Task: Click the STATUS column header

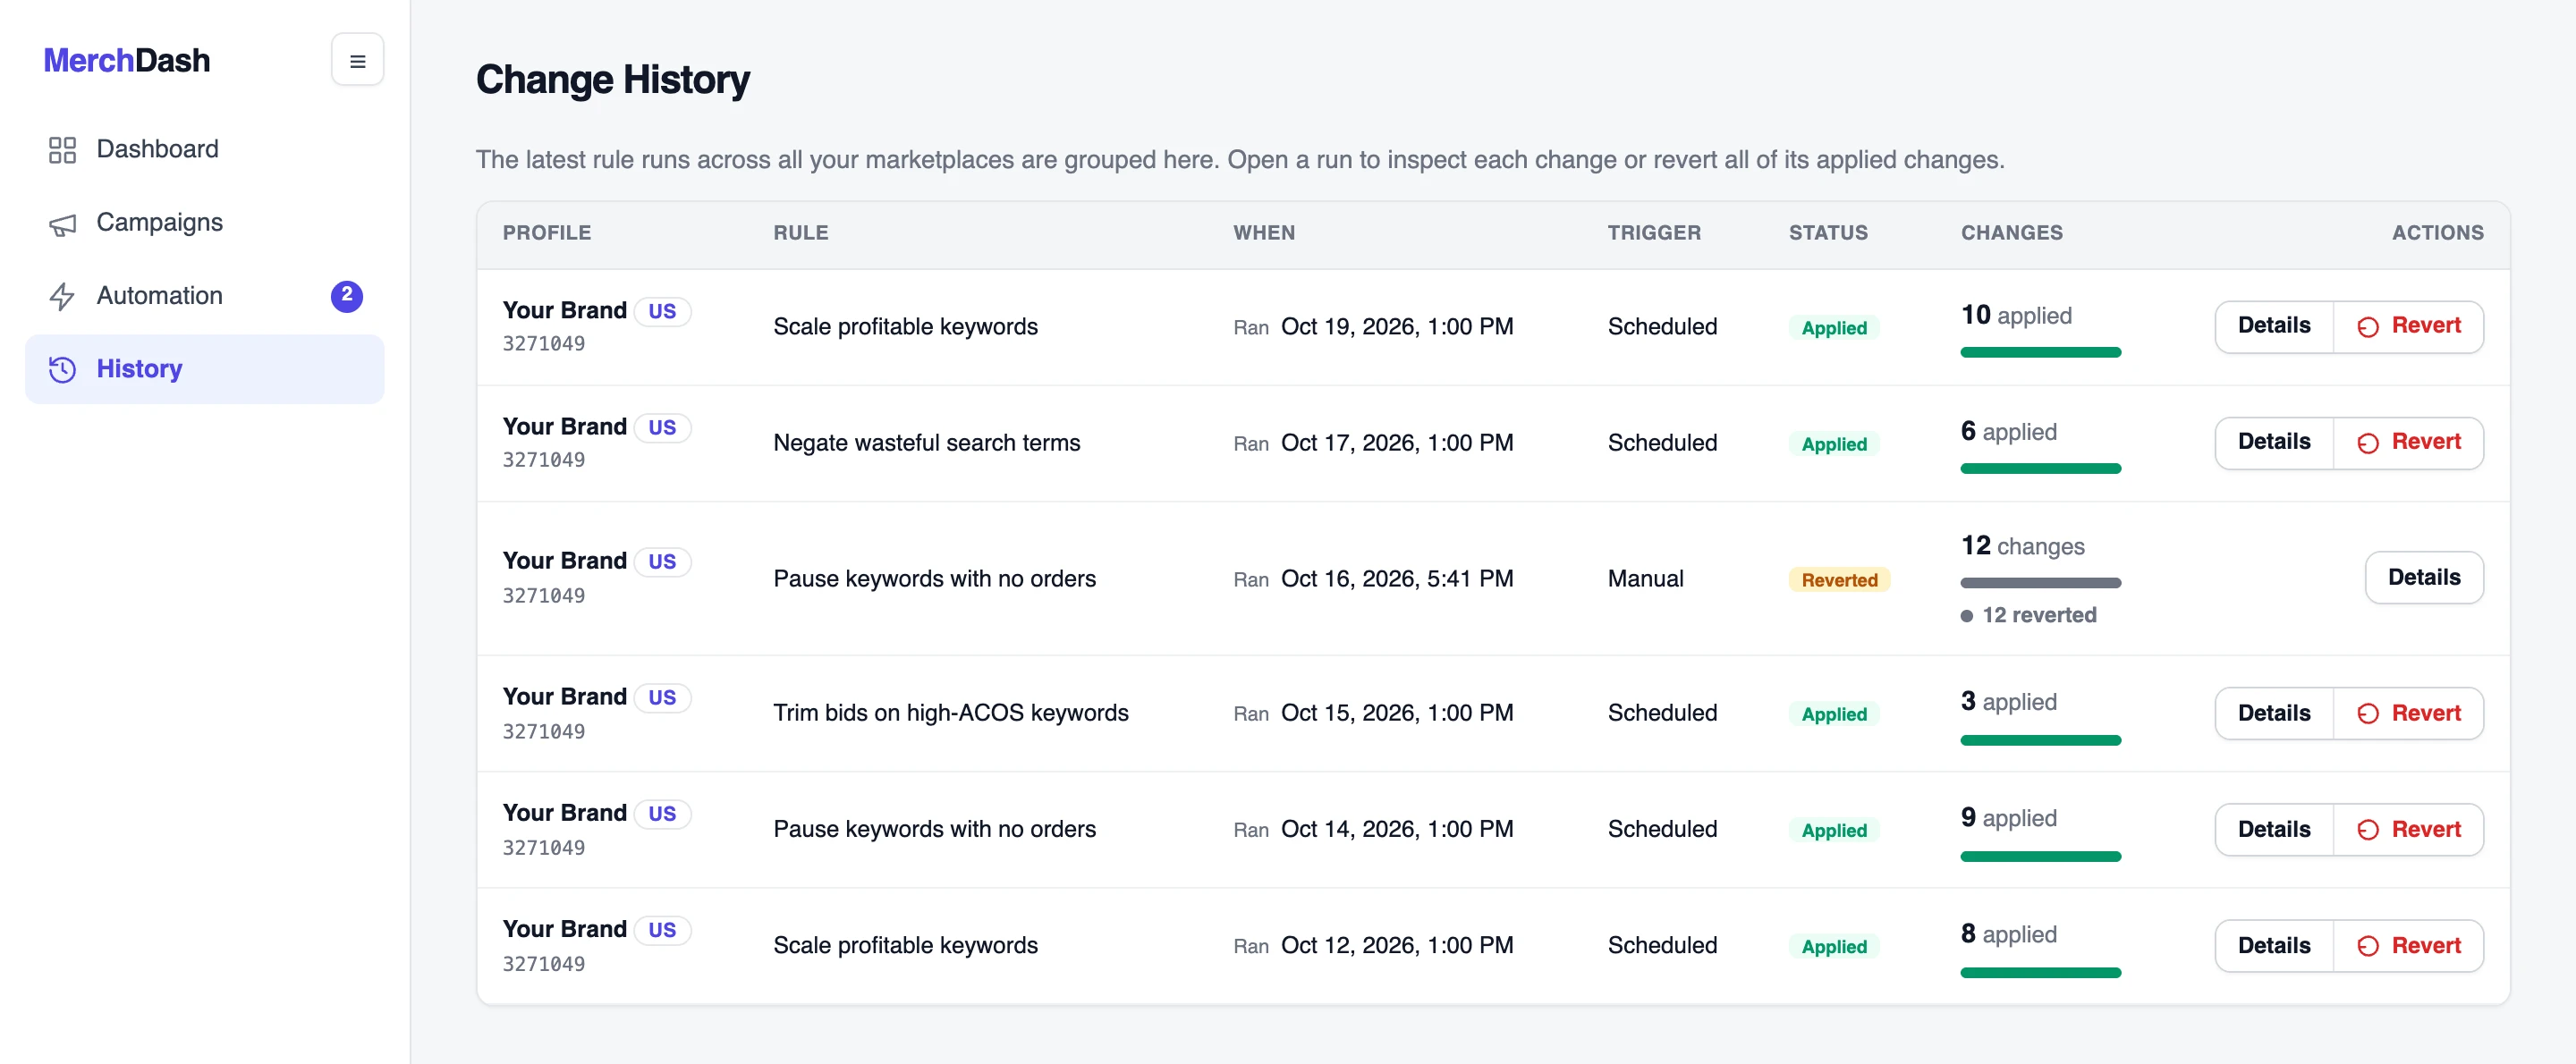Action: (x=1827, y=232)
